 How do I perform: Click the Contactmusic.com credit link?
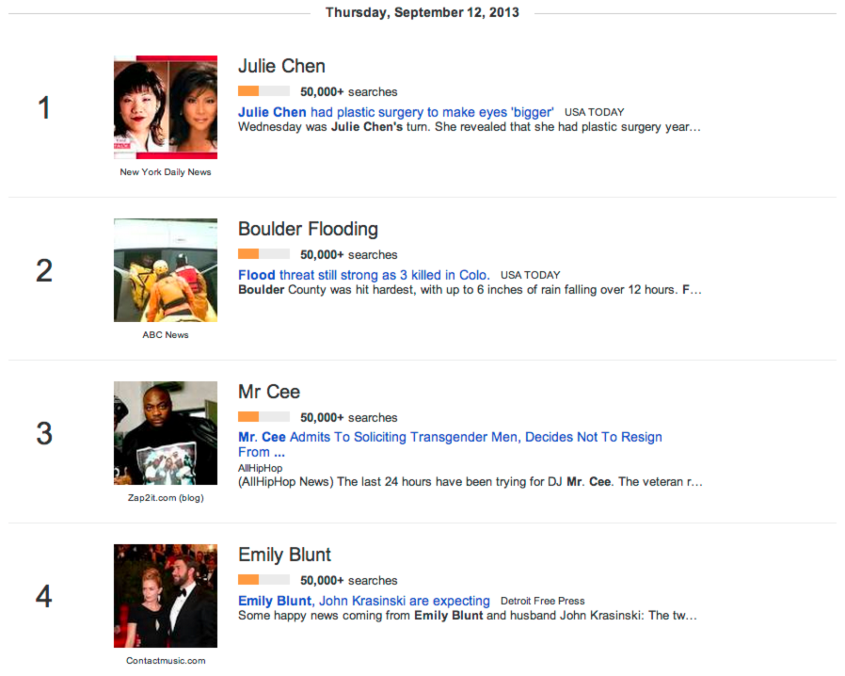[165, 661]
